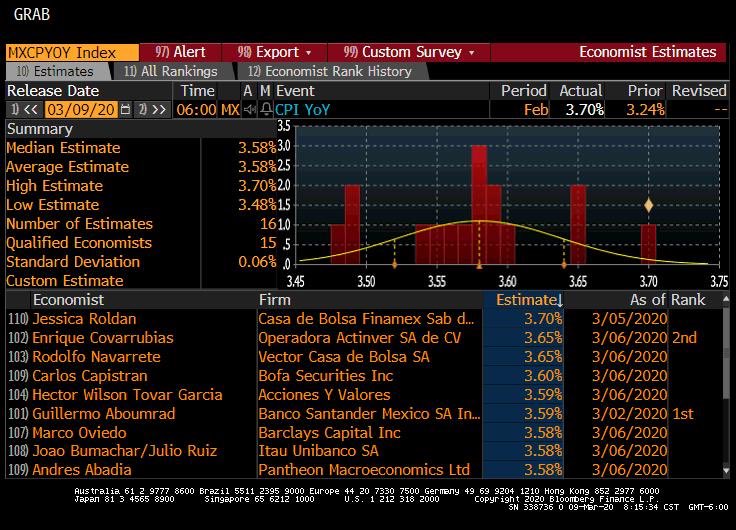Click the Prior value 3.24%
736x530 pixels.
point(645,110)
